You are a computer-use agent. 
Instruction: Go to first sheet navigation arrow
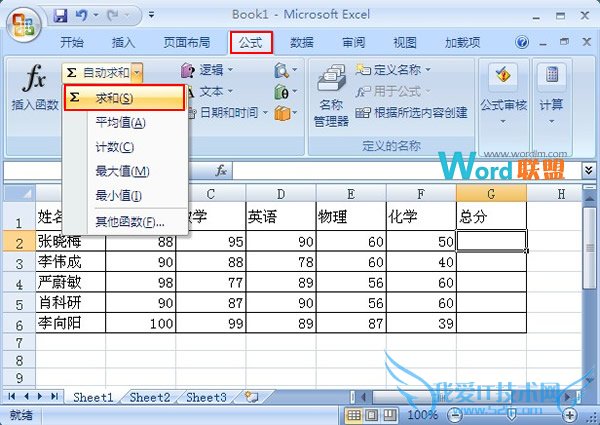11,397
